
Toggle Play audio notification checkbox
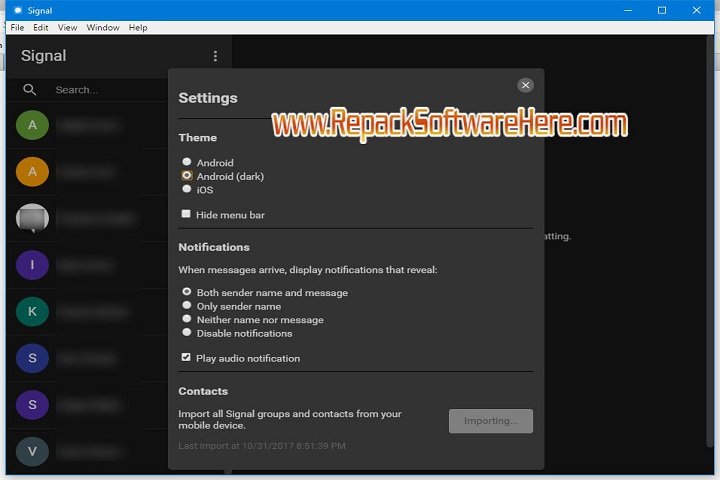coord(186,357)
